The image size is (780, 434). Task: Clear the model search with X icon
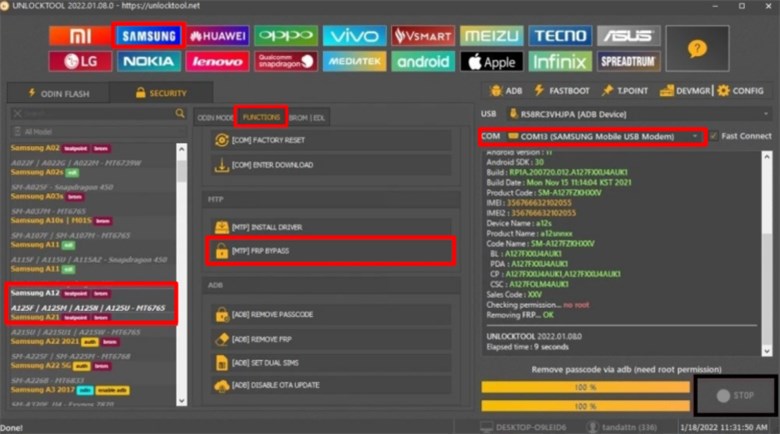[17, 113]
